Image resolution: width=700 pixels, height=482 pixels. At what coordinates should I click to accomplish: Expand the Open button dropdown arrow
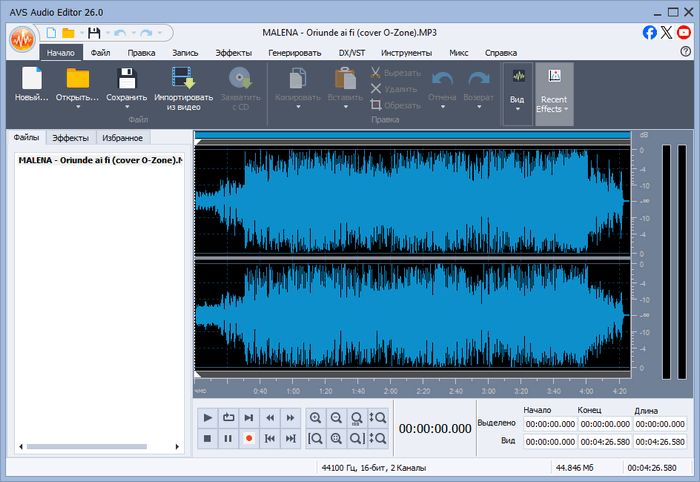[78, 108]
